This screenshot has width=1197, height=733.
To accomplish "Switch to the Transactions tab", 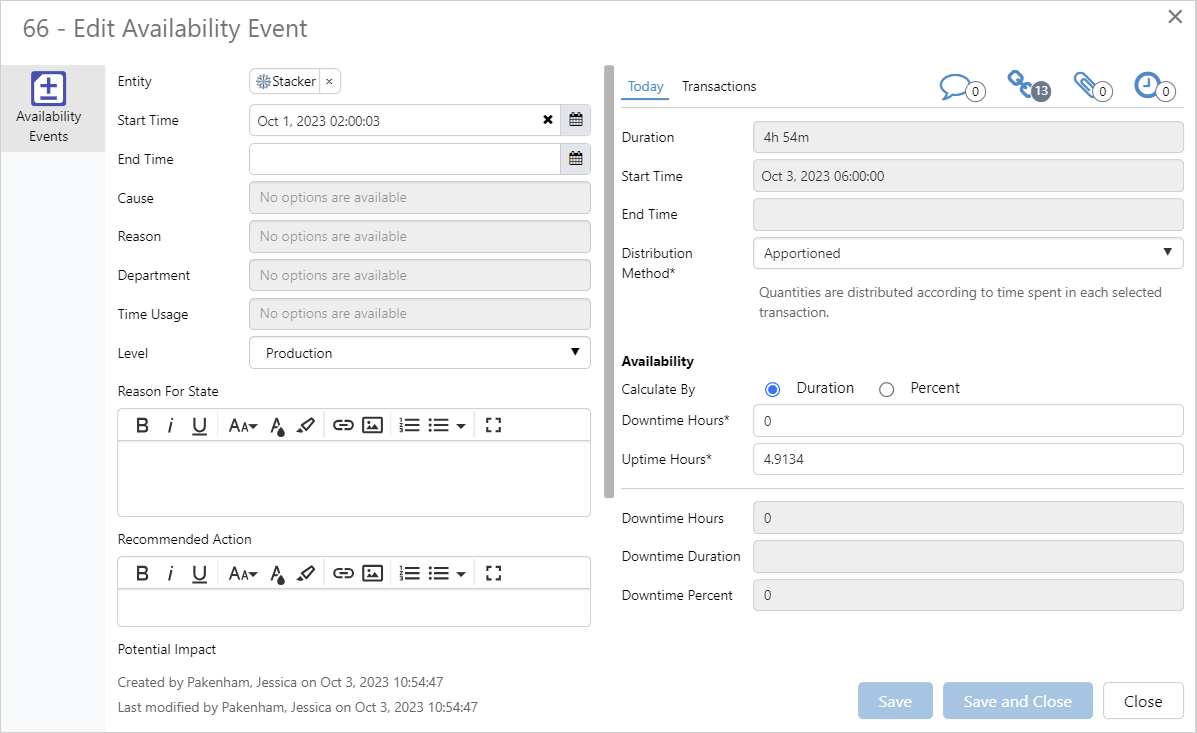I will coord(719,86).
